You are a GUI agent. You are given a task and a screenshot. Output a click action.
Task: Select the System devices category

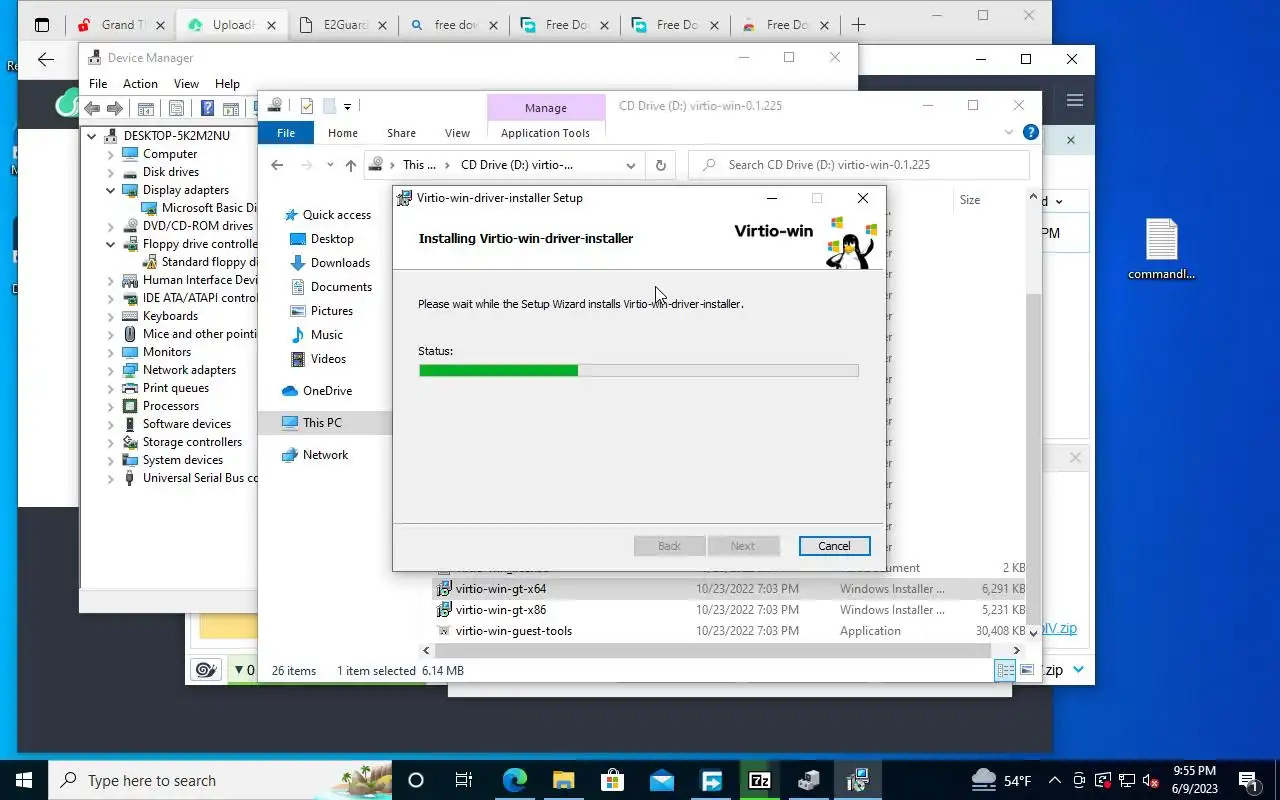pos(182,460)
